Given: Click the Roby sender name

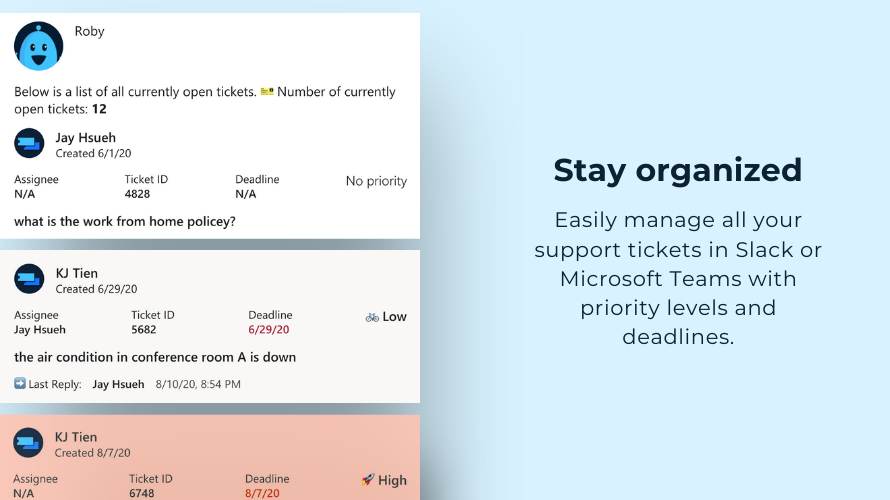Looking at the screenshot, I should coord(90,31).
